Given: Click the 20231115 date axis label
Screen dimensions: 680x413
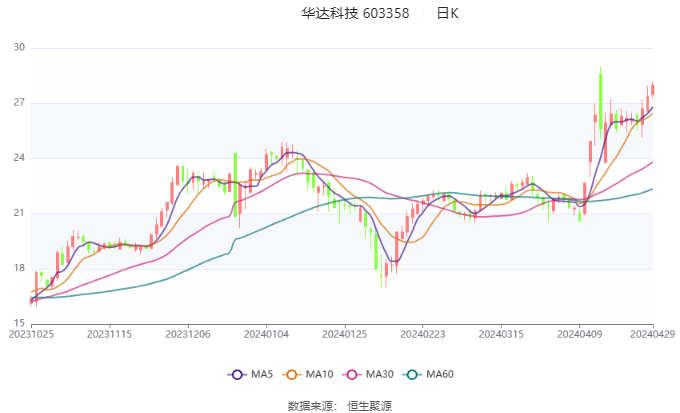Looking at the screenshot, I should coord(109,334).
